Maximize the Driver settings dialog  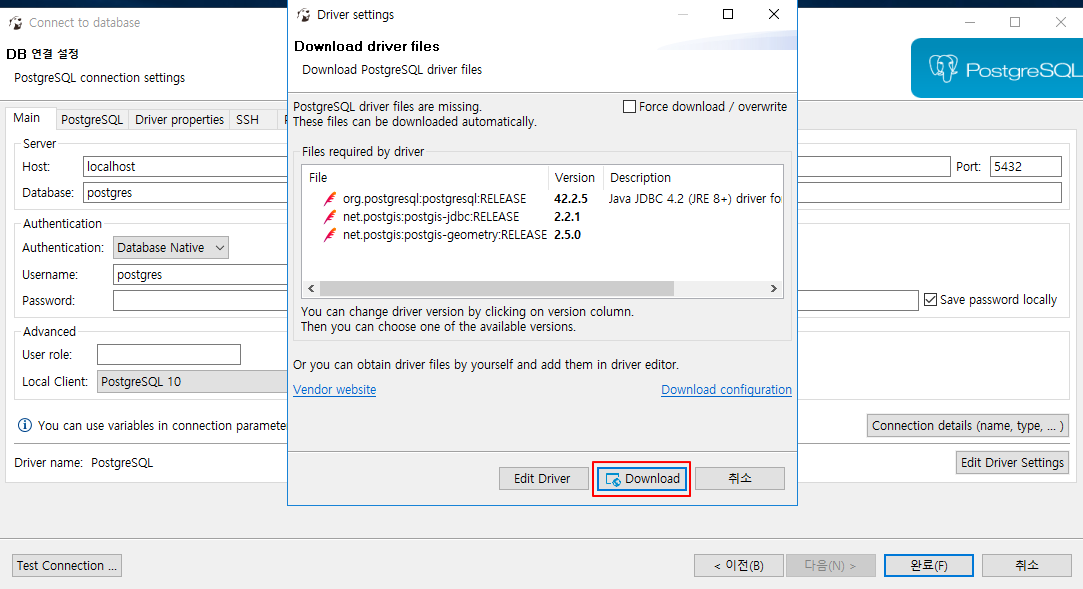[x=728, y=15]
